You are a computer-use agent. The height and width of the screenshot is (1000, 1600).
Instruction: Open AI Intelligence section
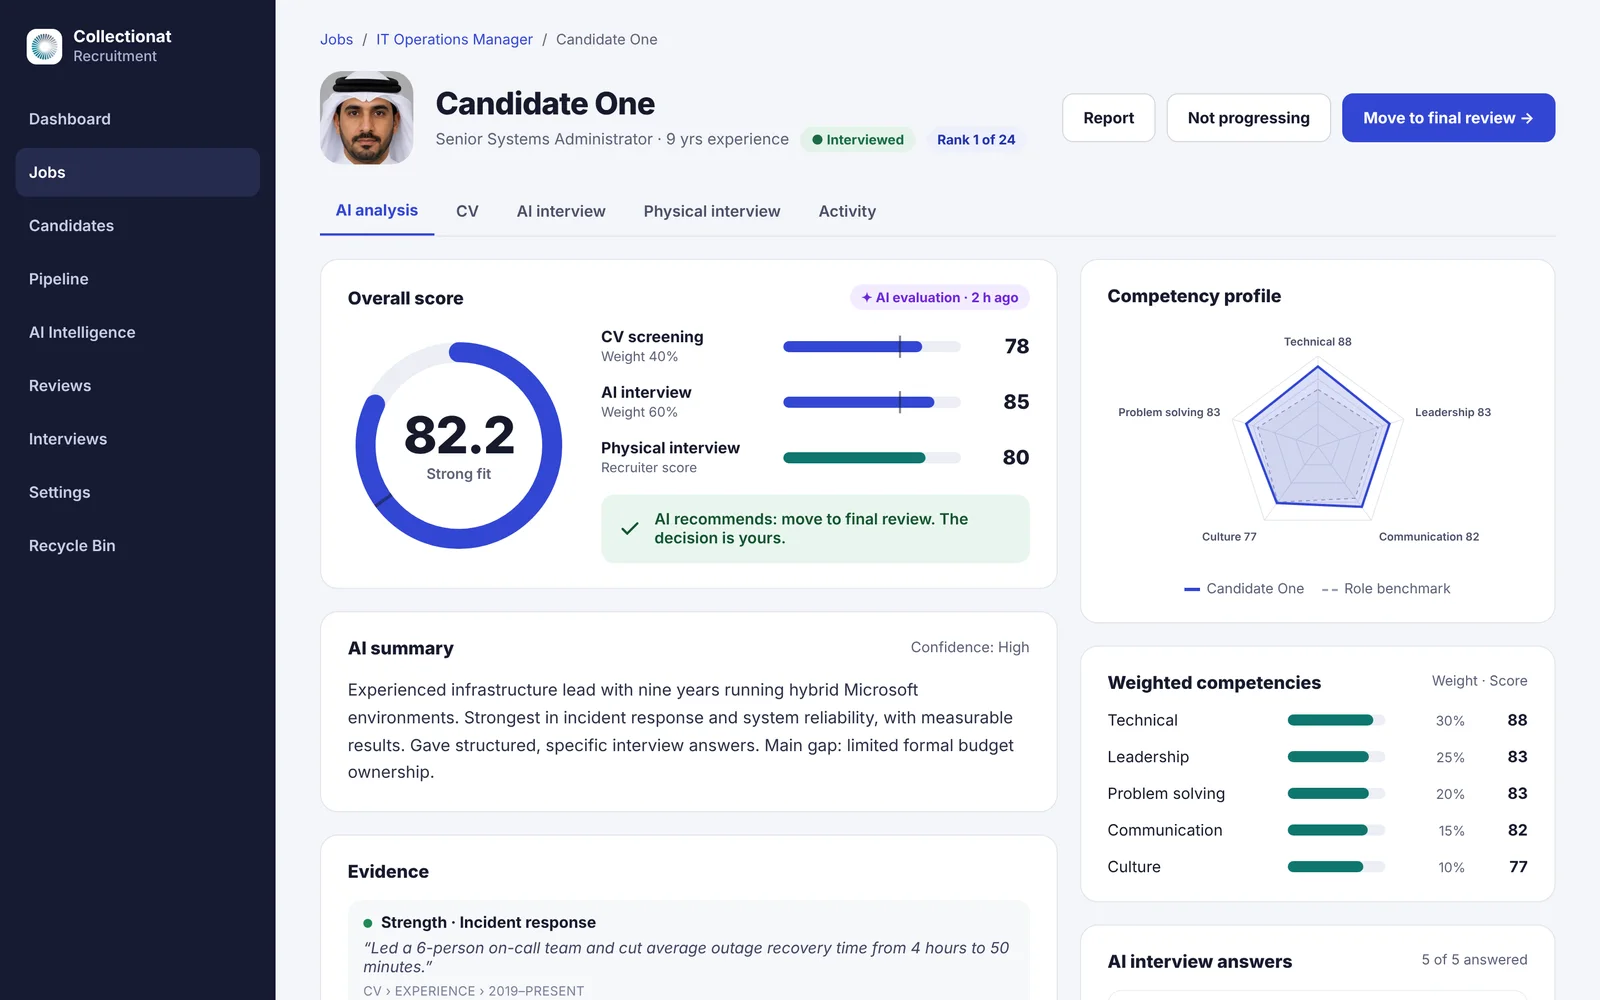coord(138,332)
